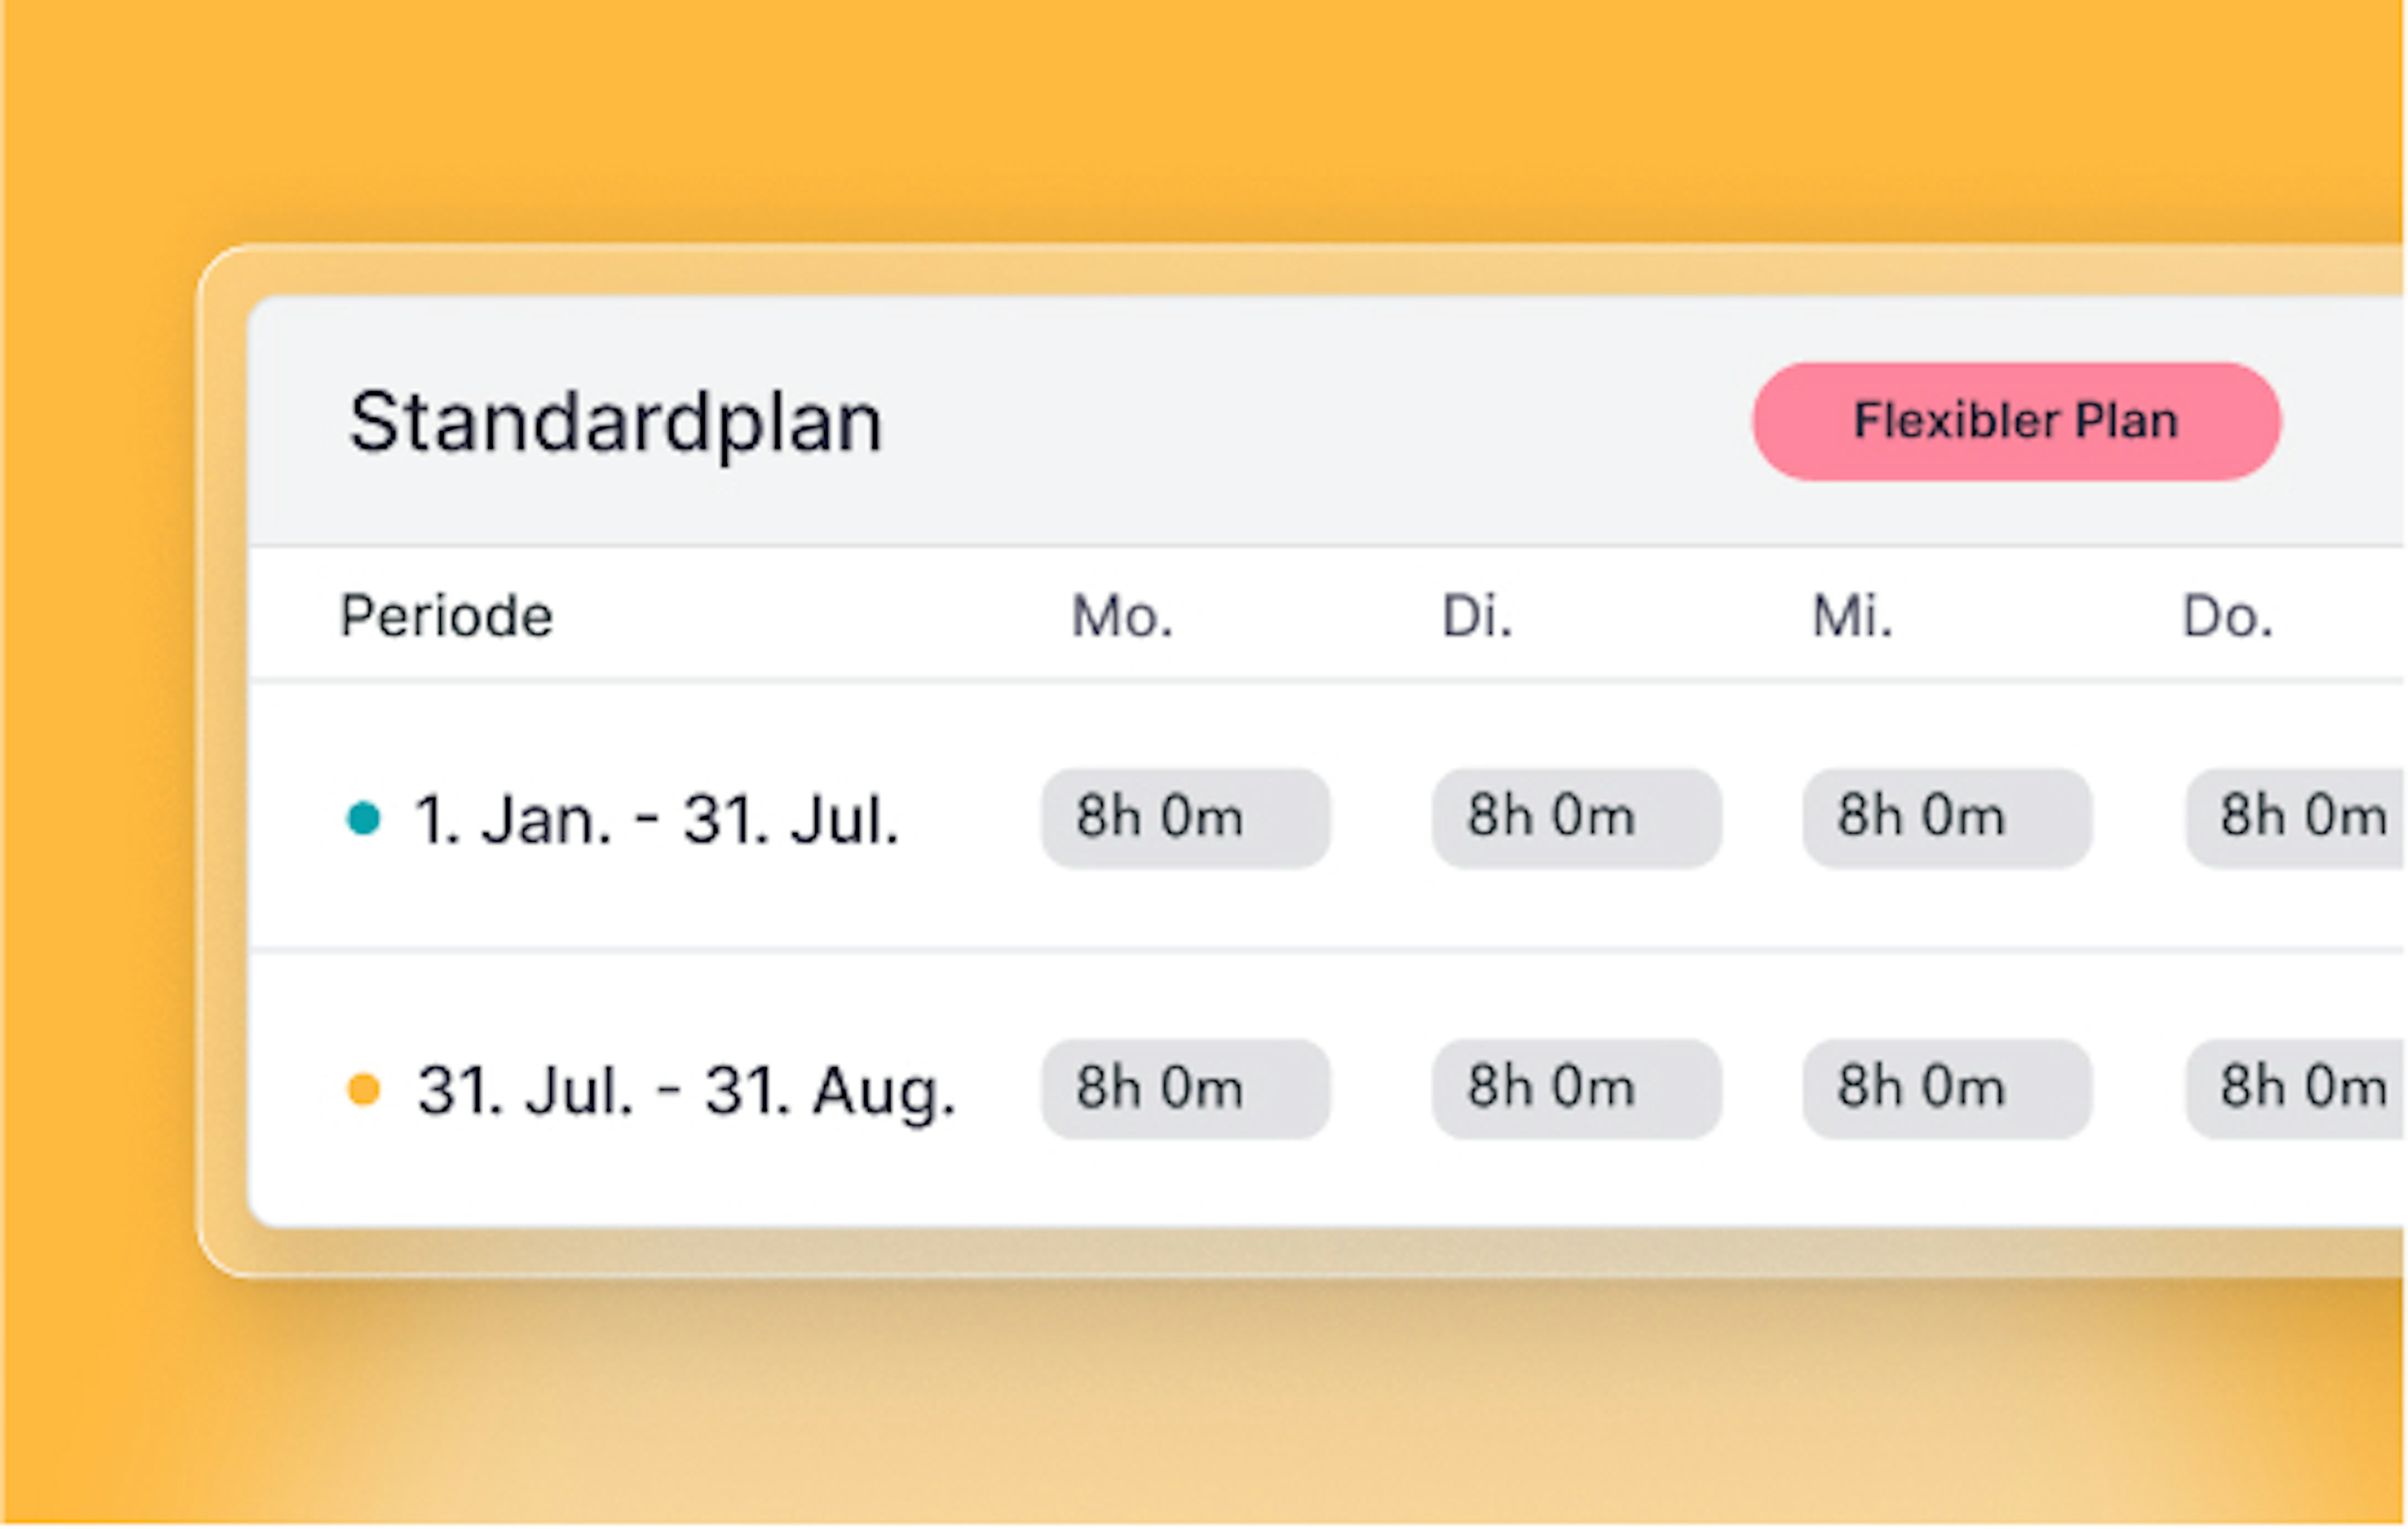Open Monday hours for 1. Jan. - 31. Jul.
Viewport: 2408px width, 1529px height.
[1185, 818]
